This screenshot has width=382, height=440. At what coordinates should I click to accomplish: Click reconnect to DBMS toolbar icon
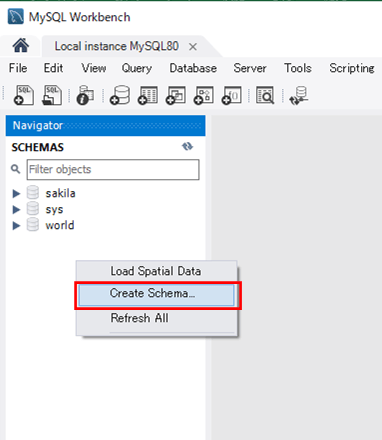click(x=298, y=96)
